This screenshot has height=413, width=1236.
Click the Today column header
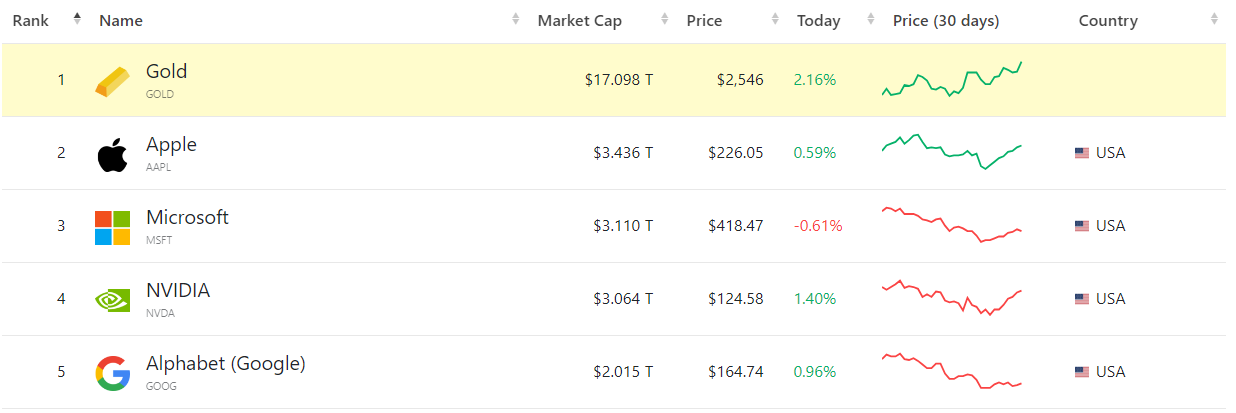coord(818,21)
